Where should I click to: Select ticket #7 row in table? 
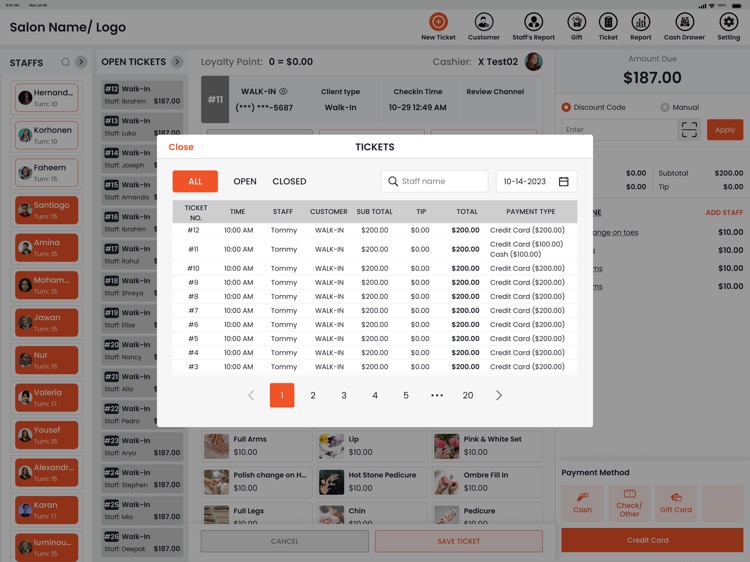[x=375, y=310]
